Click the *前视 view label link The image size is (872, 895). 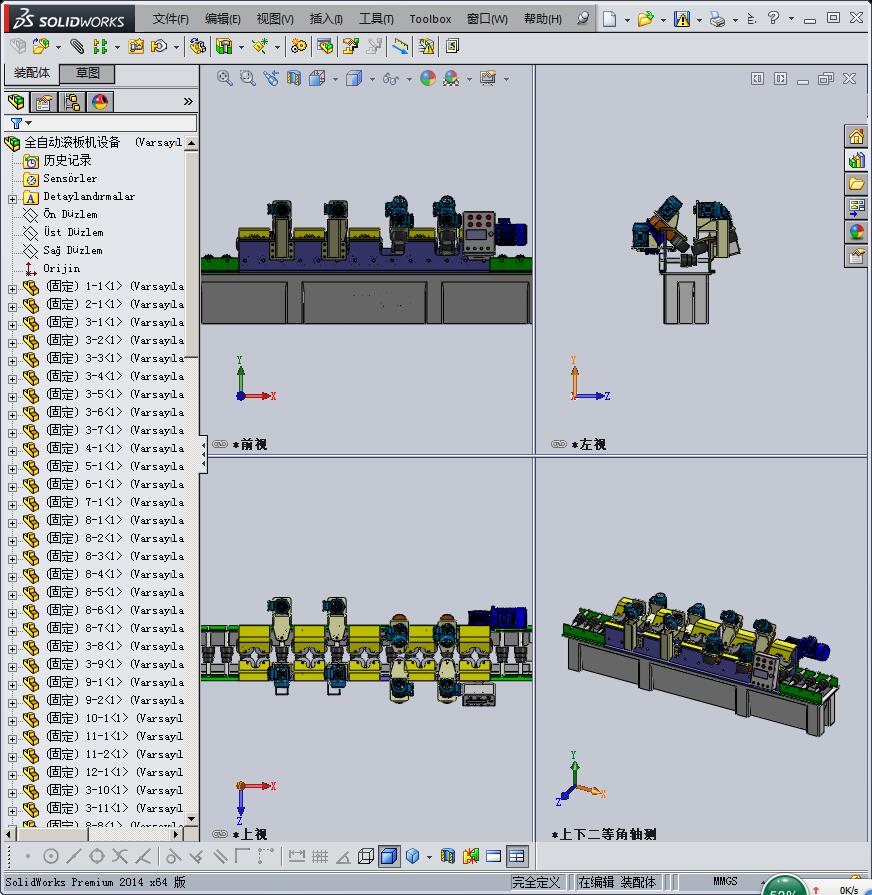click(250, 444)
